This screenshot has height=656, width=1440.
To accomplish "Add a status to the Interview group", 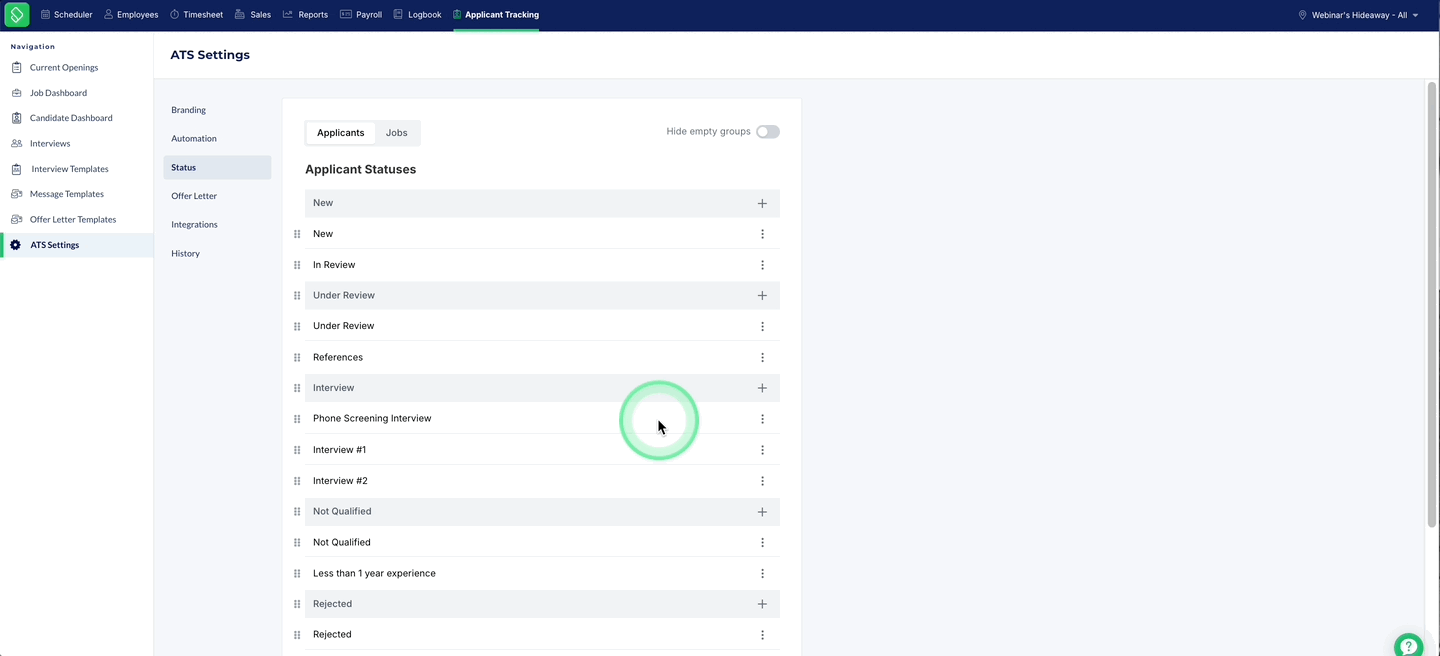I will click(762, 388).
